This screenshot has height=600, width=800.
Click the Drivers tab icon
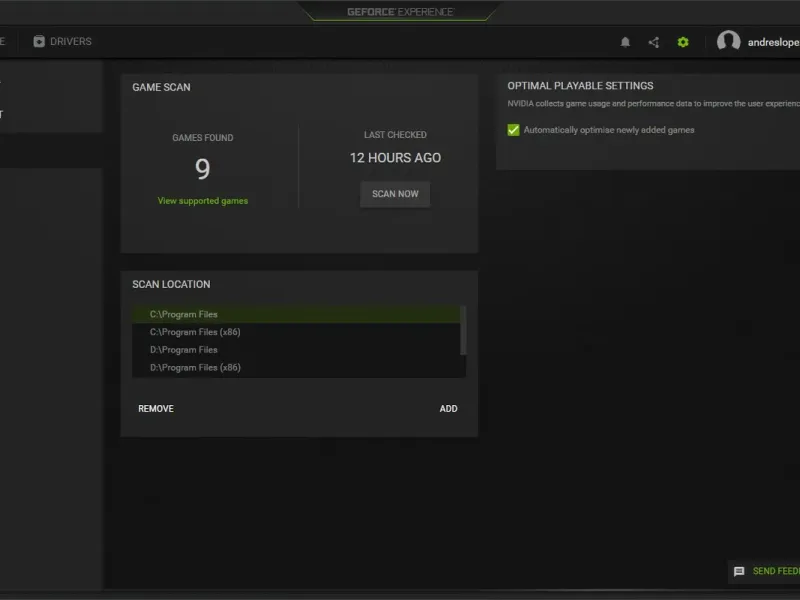(39, 41)
